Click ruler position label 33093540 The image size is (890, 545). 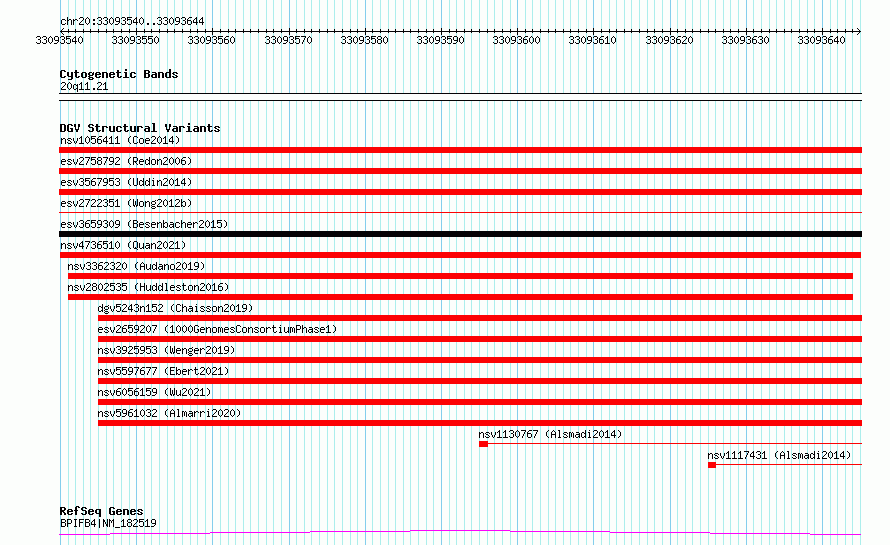60,40
